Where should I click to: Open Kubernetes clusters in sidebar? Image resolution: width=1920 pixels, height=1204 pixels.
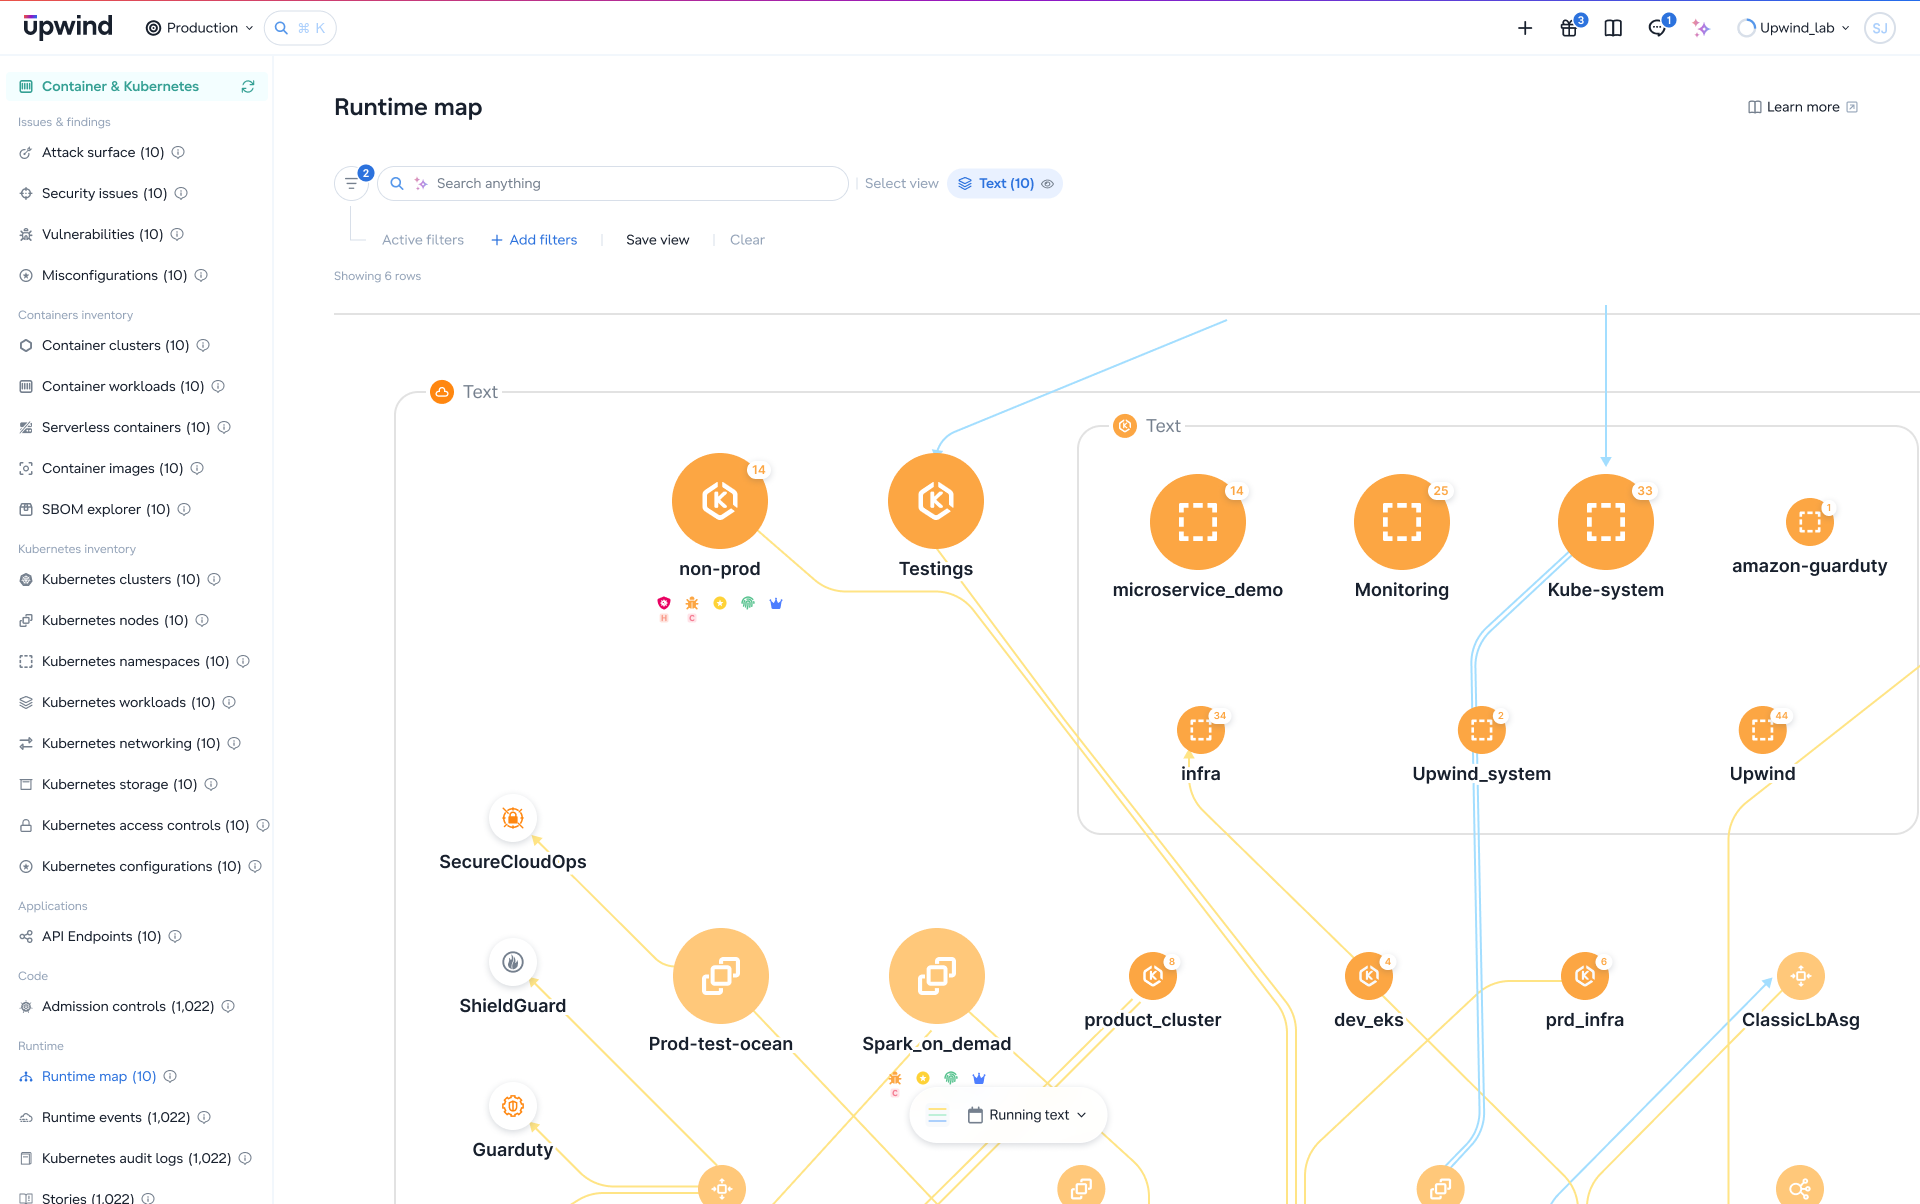120,579
